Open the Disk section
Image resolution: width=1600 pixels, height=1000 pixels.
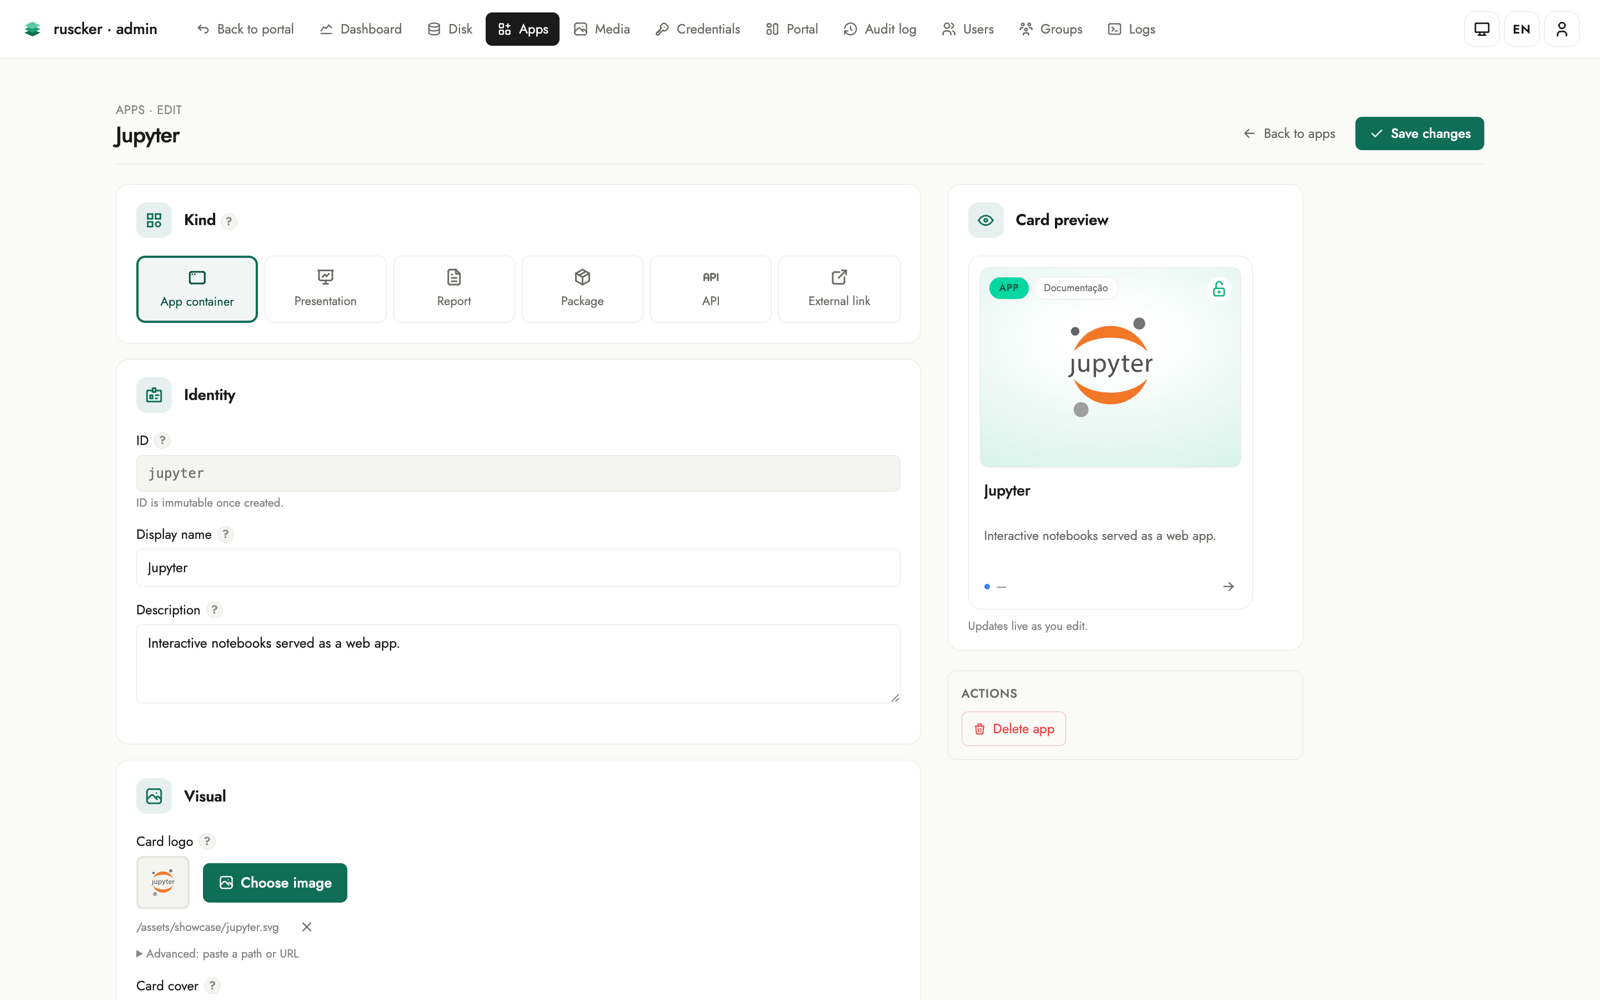pyautogui.click(x=450, y=29)
